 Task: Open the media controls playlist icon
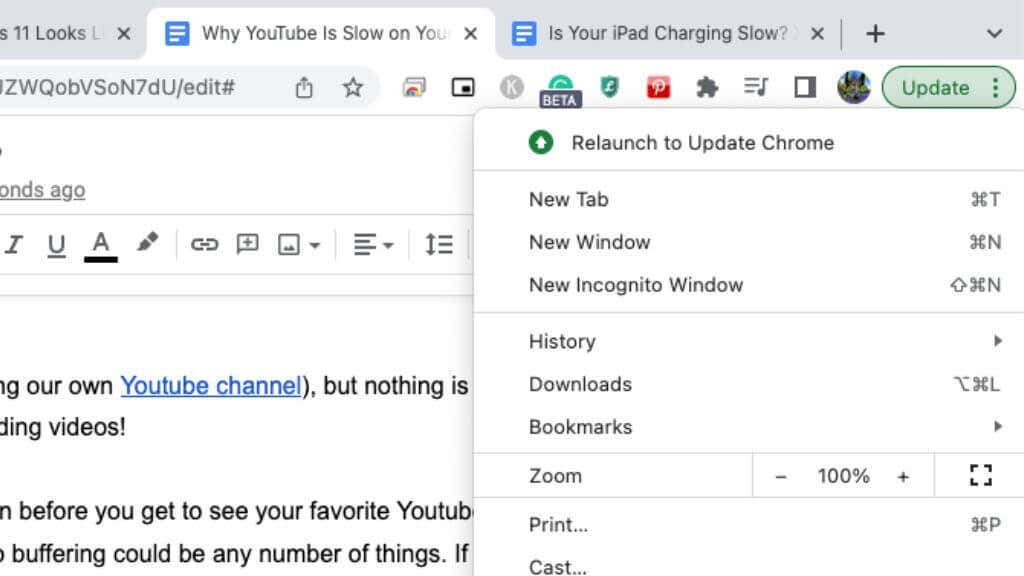(756, 86)
